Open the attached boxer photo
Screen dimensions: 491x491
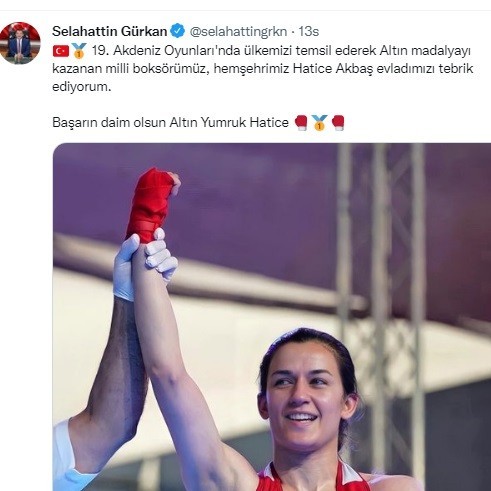point(272,317)
